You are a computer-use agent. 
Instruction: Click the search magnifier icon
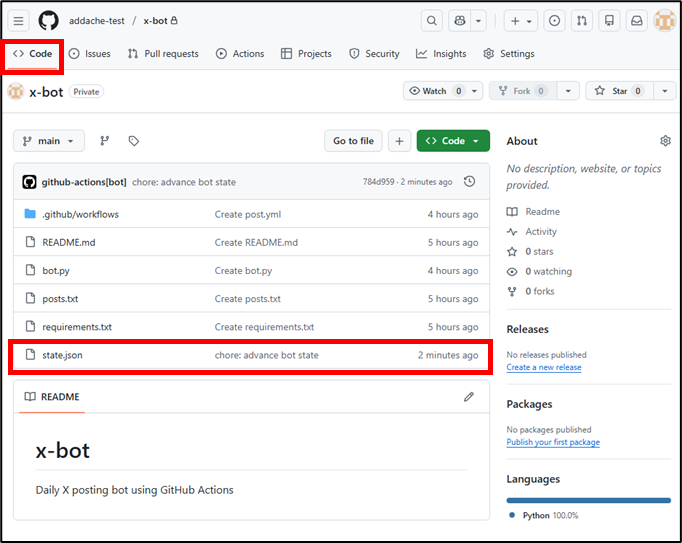click(x=431, y=20)
